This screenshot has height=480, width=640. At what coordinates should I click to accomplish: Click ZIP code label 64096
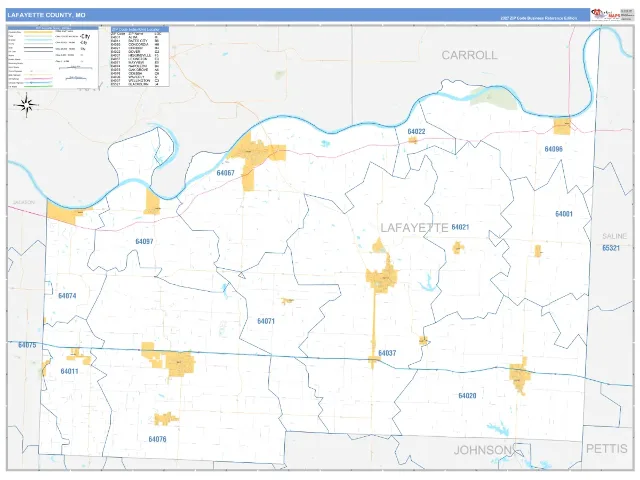(x=553, y=149)
